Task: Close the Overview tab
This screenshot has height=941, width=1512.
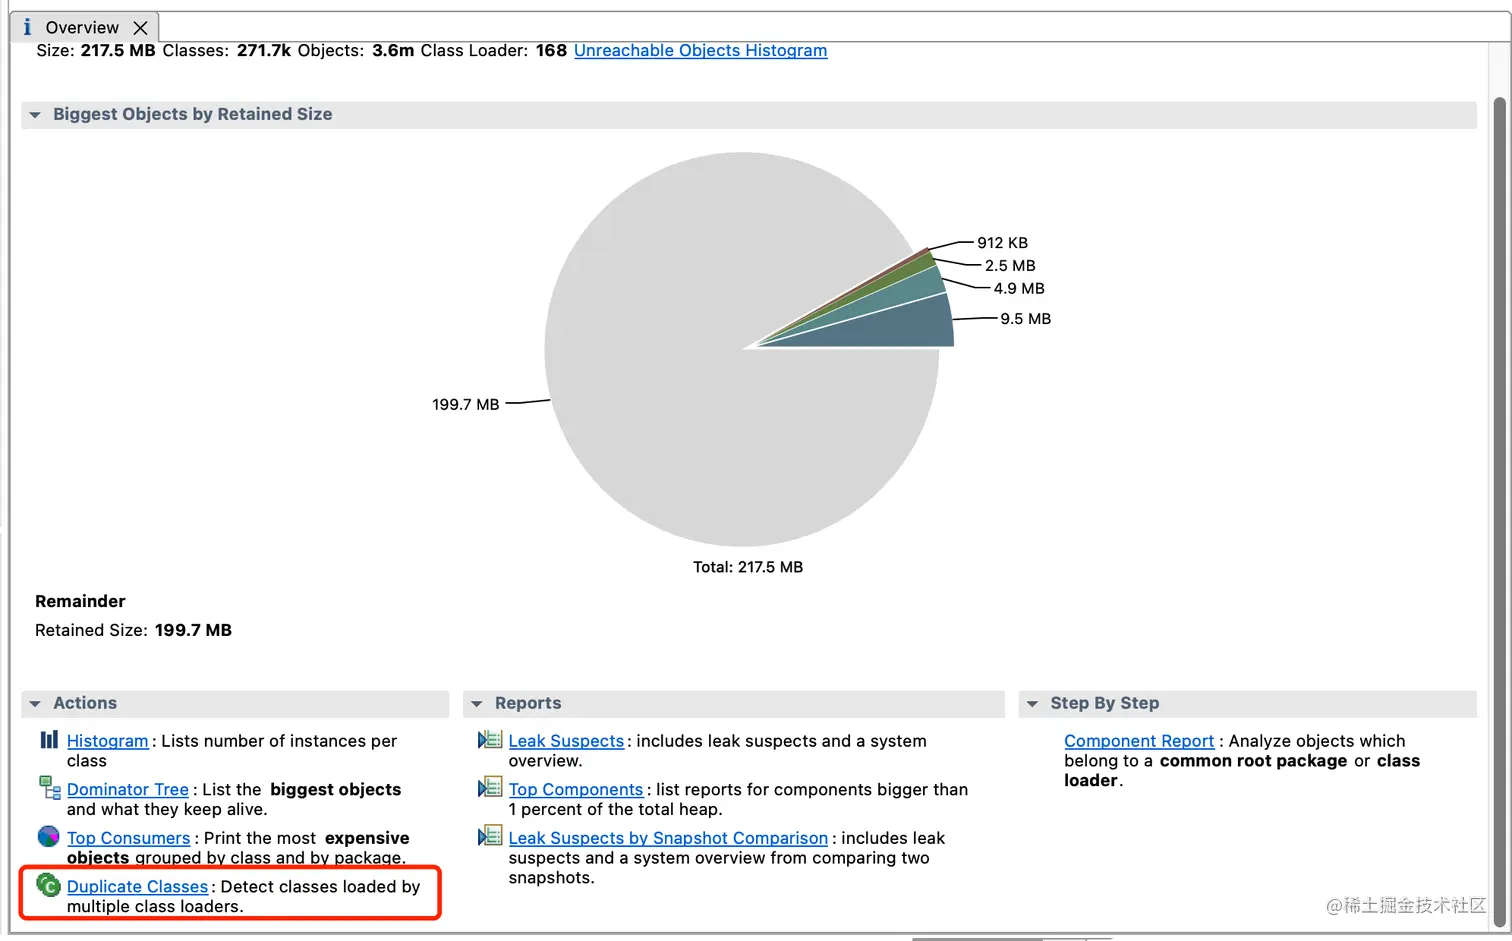Action: coord(140,28)
